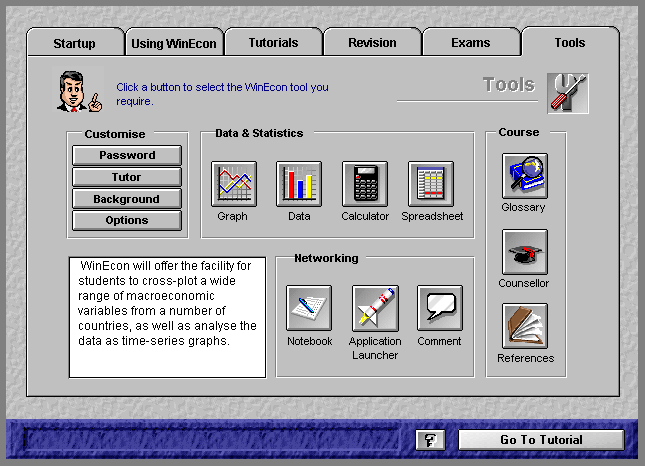The height and width of the screenshot is (466, 645).
Task: Click the Glossary label text
Action: [x=523, y=207]
